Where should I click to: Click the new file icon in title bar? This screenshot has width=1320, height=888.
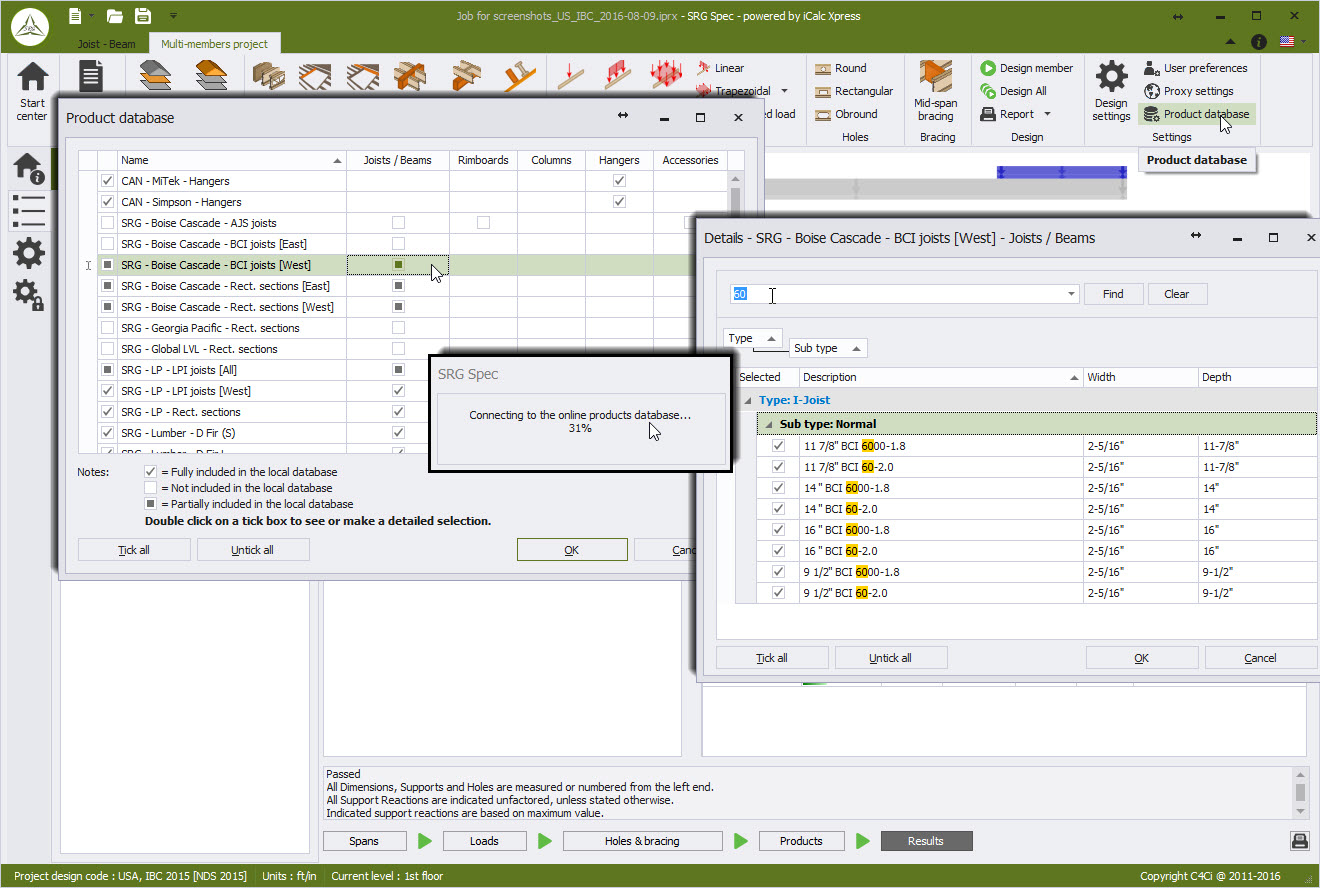(x=76, y=15)
